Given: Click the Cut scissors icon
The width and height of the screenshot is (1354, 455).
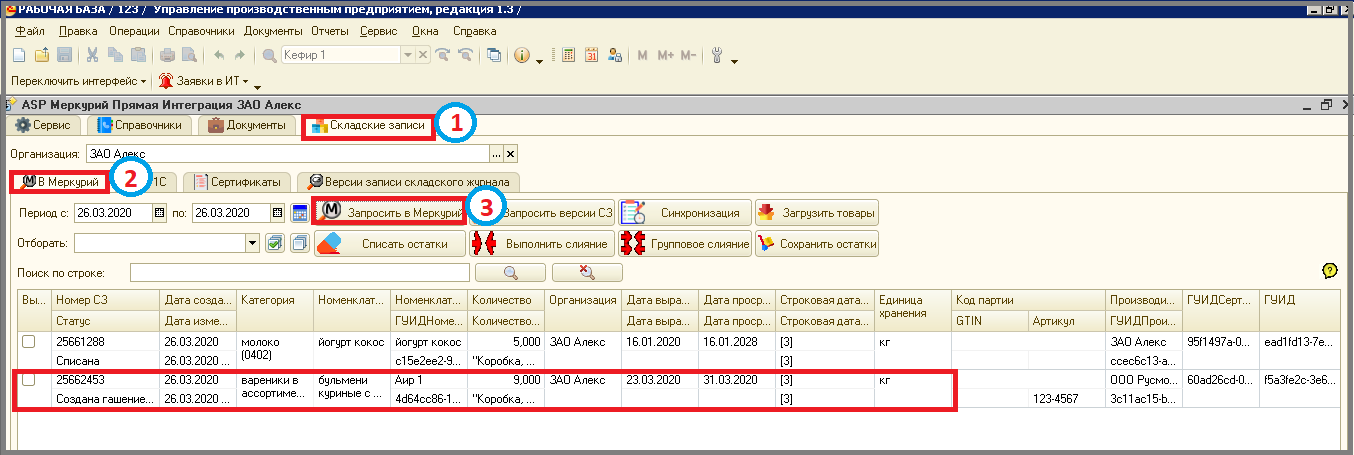Looking at the screenshot, I should pos(93,56).
